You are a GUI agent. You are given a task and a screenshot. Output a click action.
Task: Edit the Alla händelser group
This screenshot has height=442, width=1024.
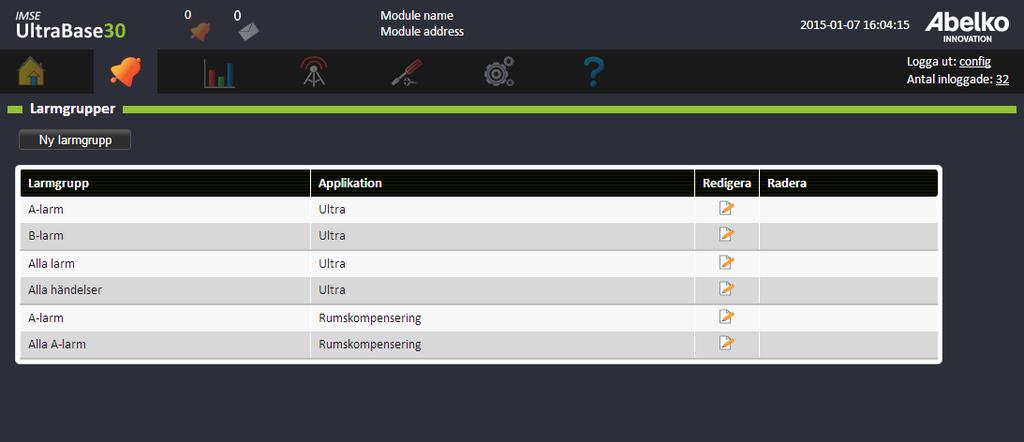click(x=727, y=289)
